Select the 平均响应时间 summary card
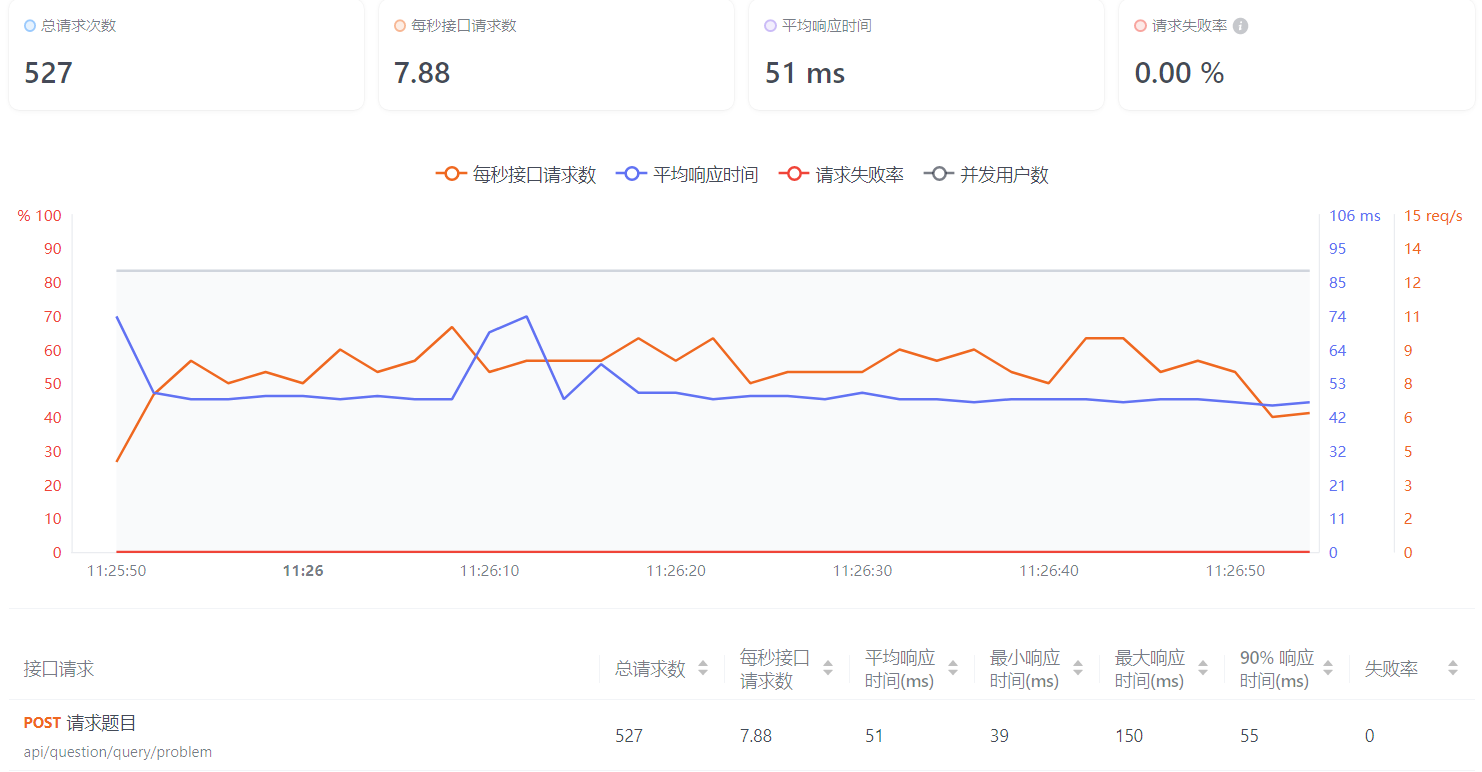 tap(926, 54)
